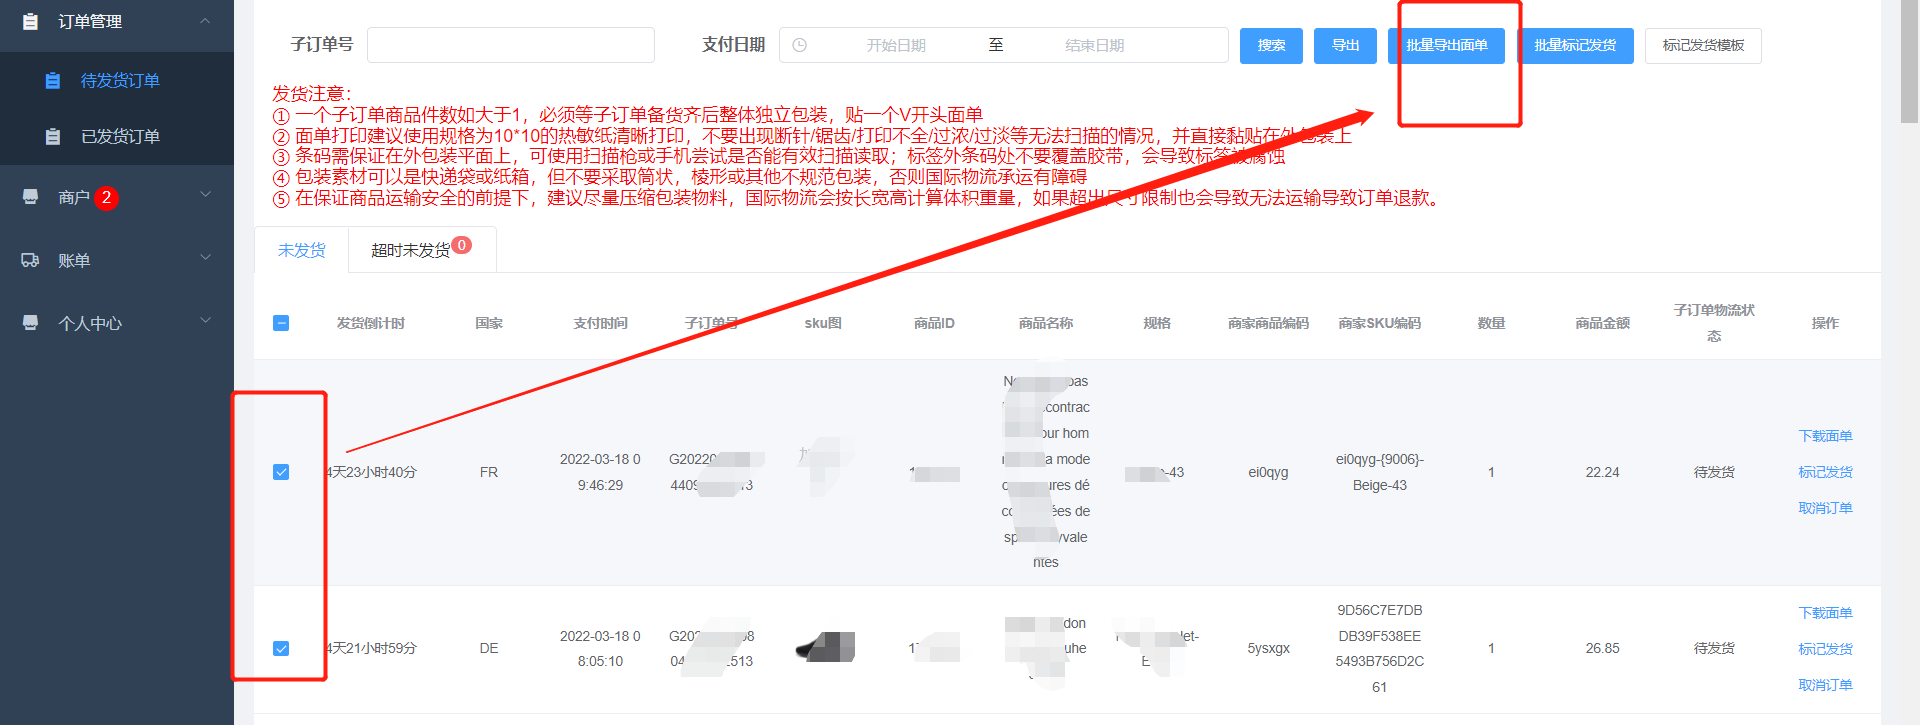Click 取消订单 for the FR order
The height and width of the screenshot is (725, 1920).
[x=1825, y=508]
